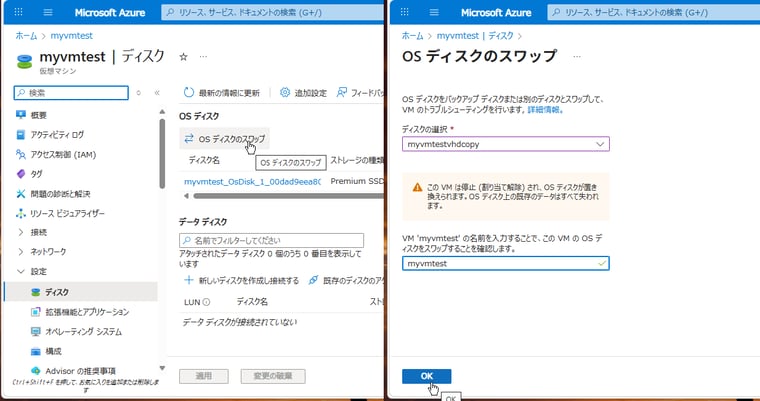Viewport: 760px width, 401px height.
Task: Click OS ディスクのスワップ button
Action: (x=224, y=139)
